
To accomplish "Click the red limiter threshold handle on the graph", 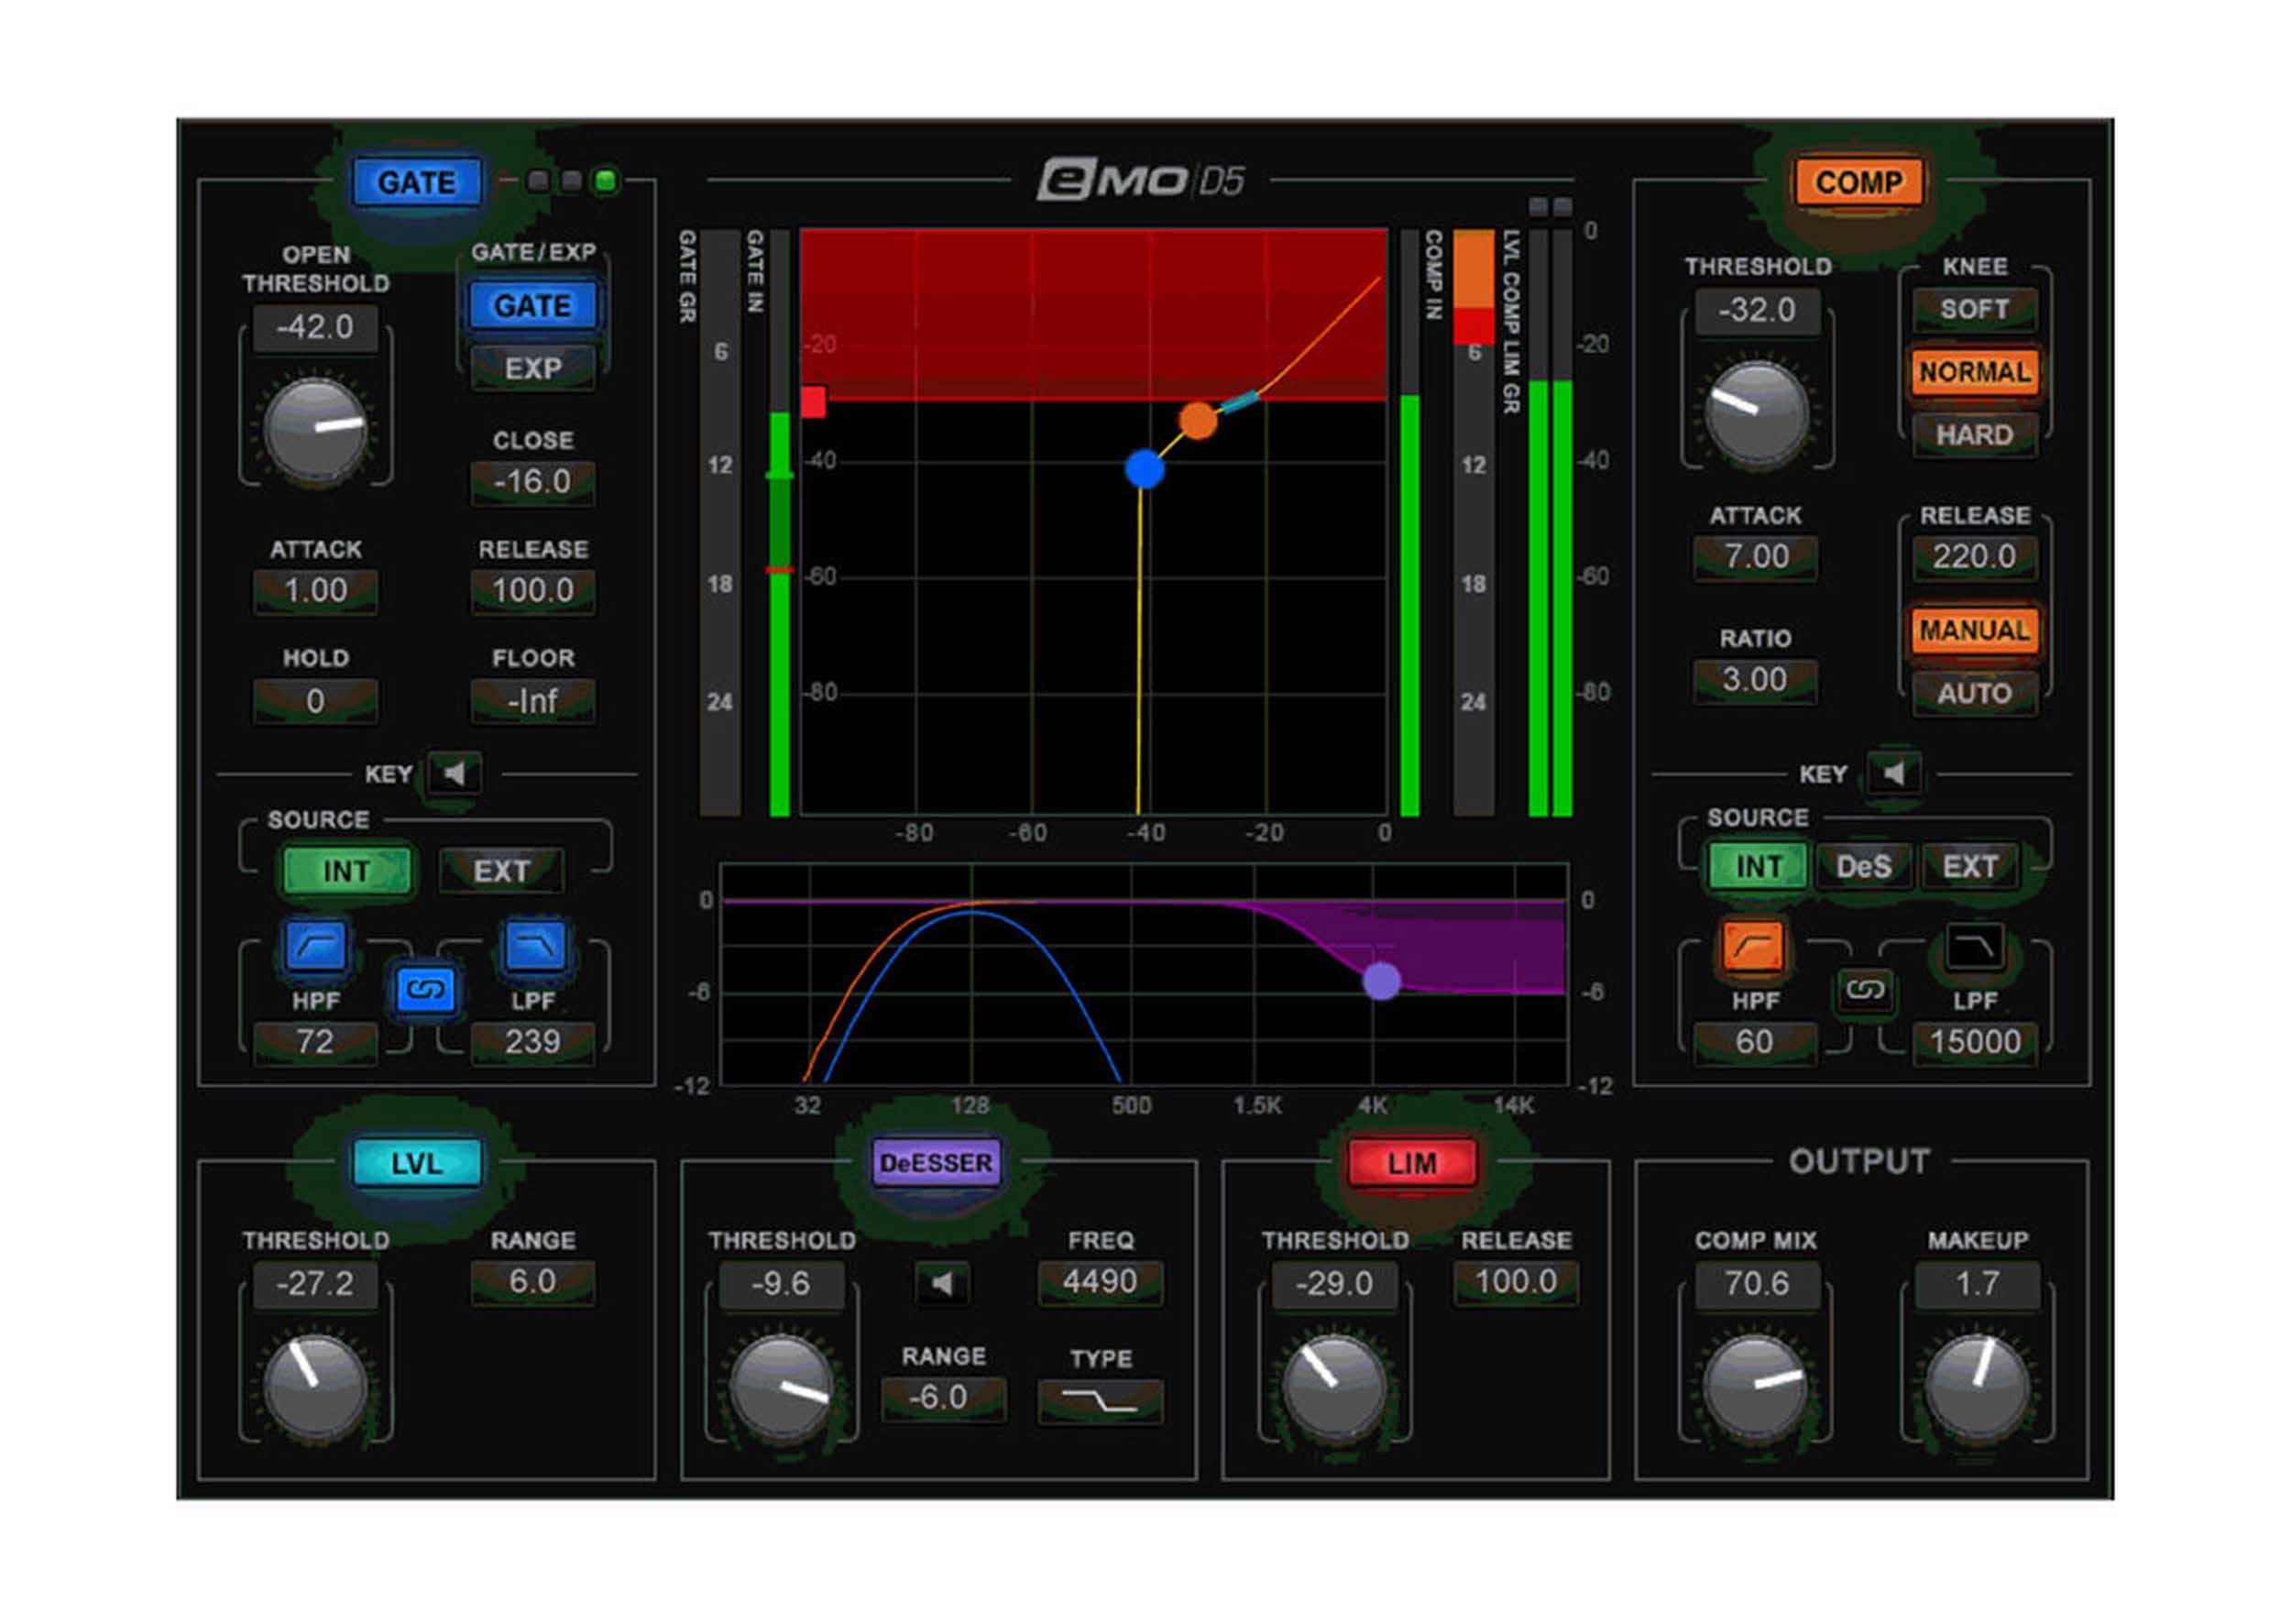I will click(x=813, y=402).
